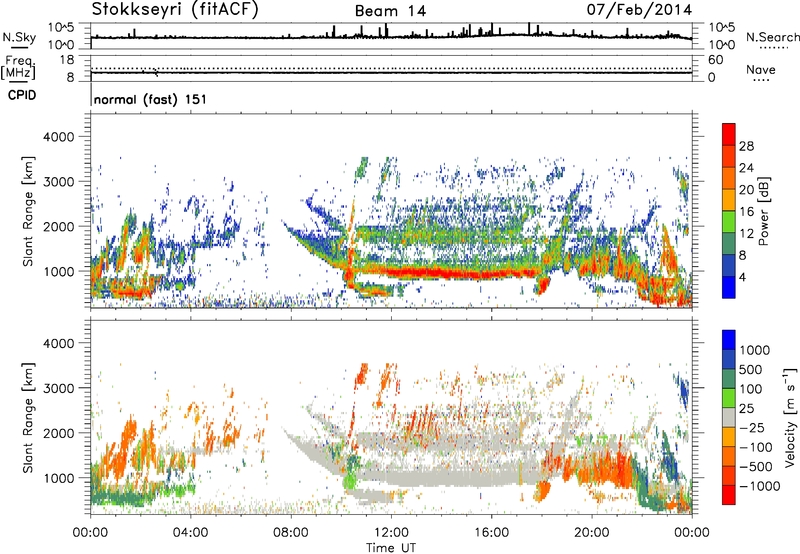
Task: Click the CPID row label
Action: point(22,95)
